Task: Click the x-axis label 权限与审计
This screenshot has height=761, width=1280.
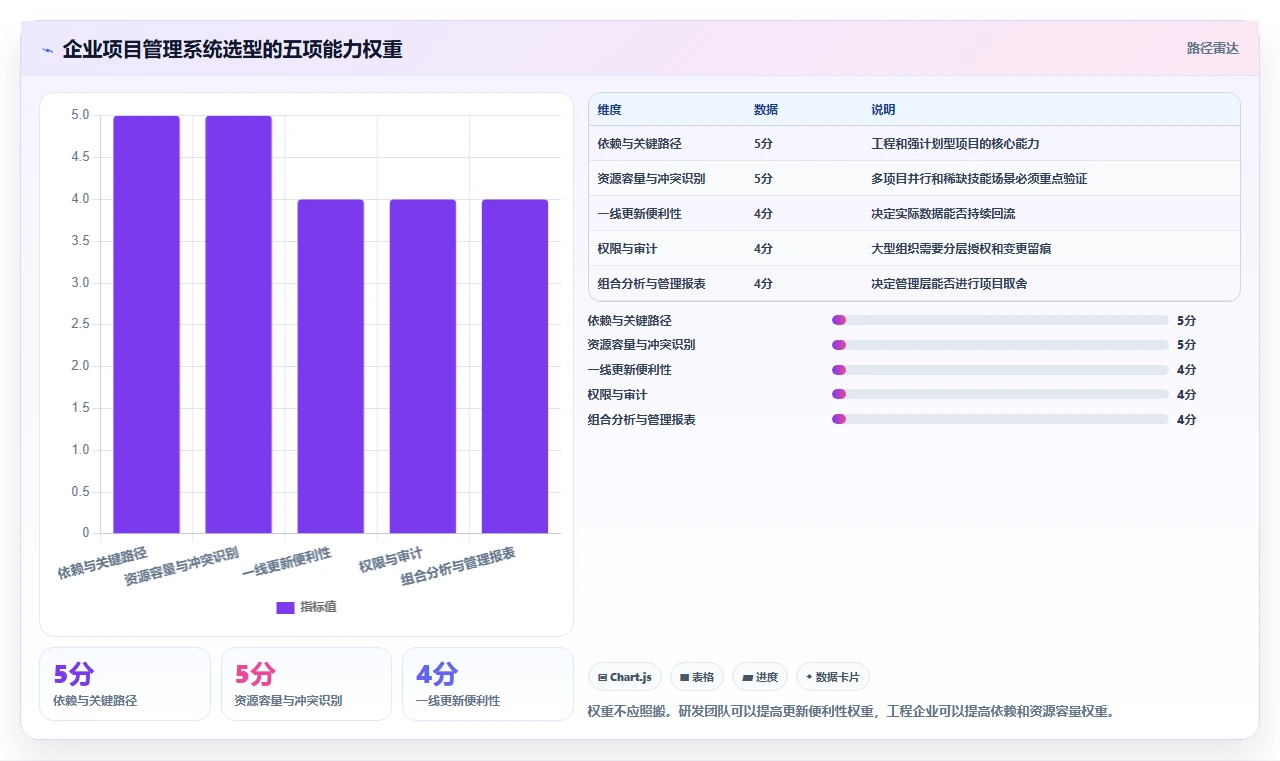Action: tap(391, 560)
